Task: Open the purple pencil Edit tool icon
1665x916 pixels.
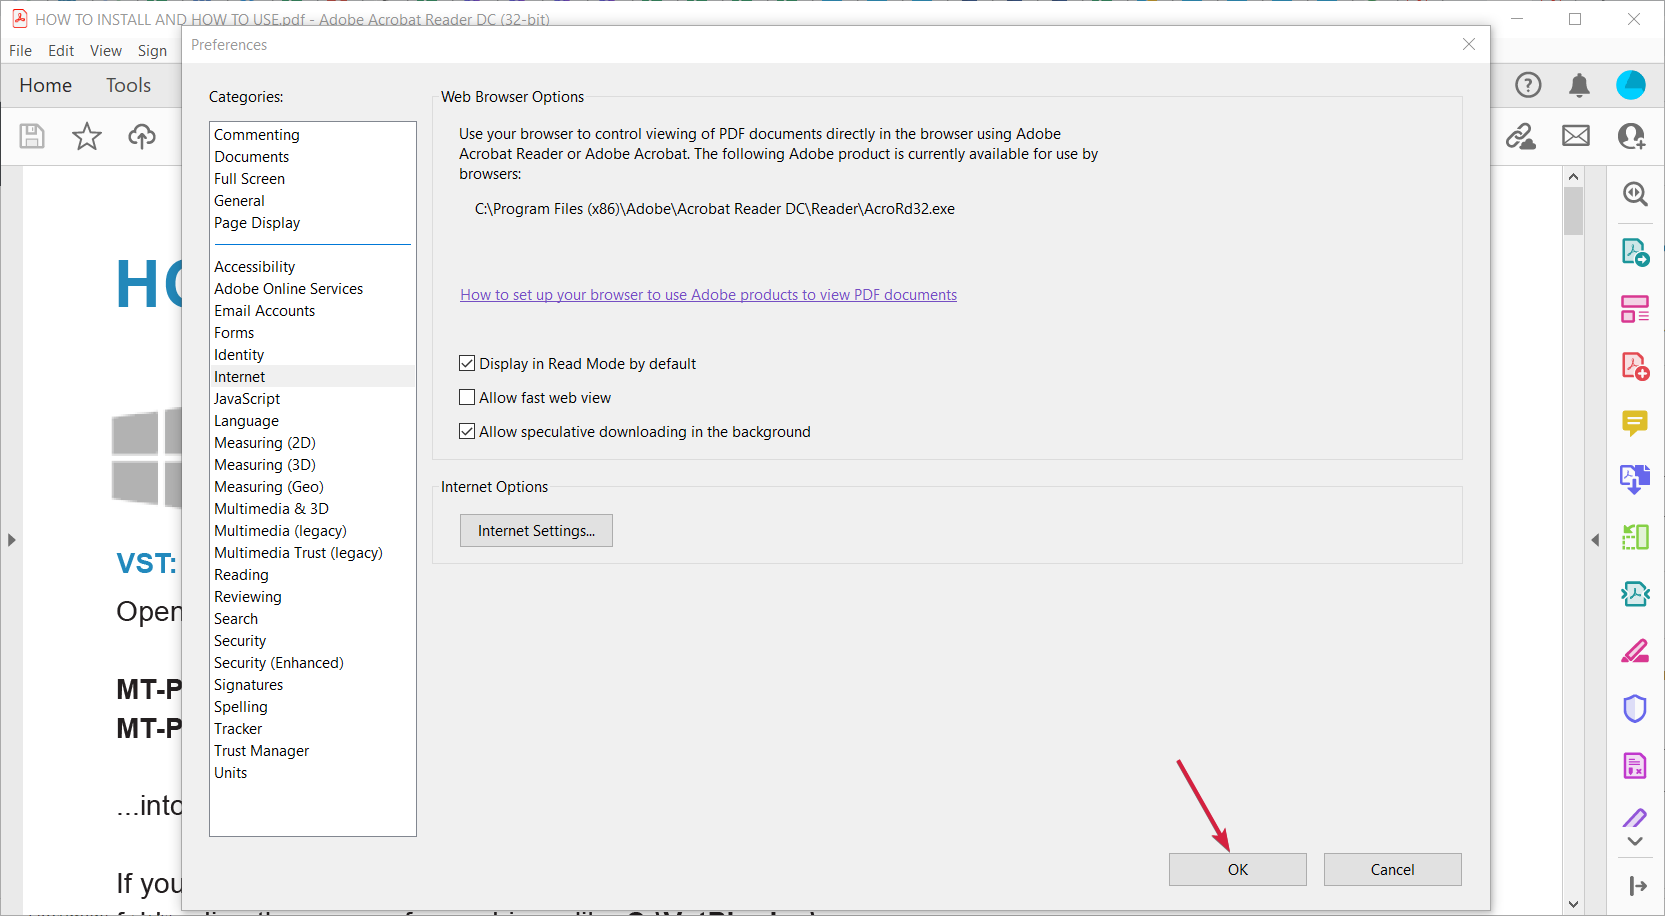Action: 1635,818
